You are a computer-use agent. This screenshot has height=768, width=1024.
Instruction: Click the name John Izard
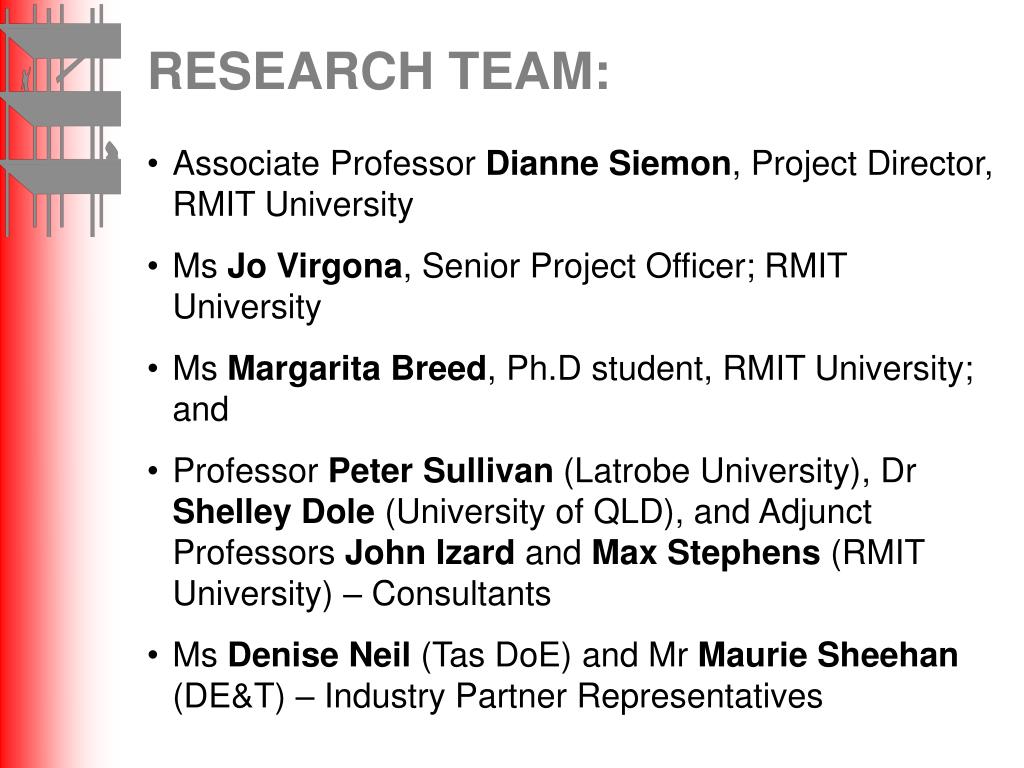[x=430, y=553]
